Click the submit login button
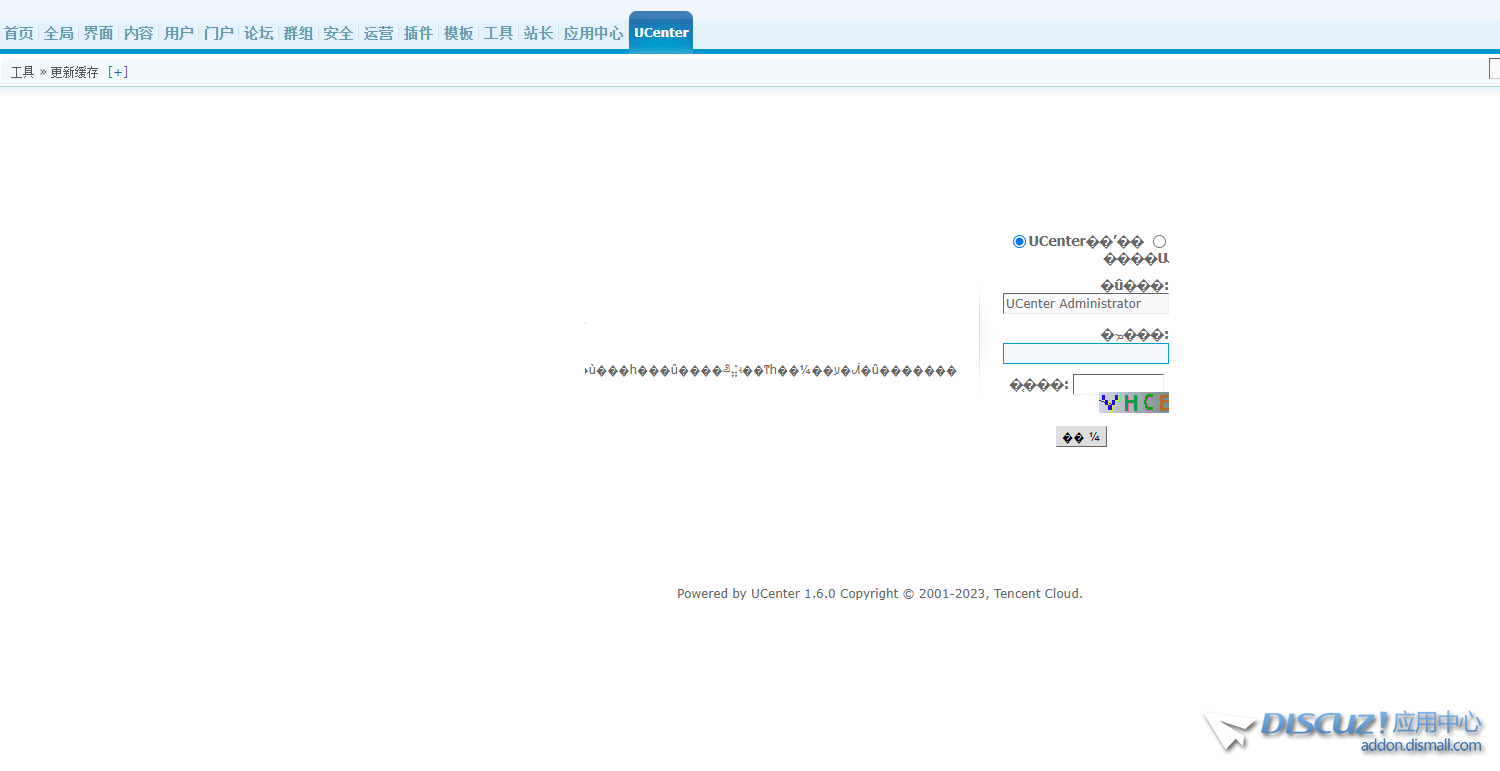The width and height of the screenshot is (1500, 771). 1081,436
